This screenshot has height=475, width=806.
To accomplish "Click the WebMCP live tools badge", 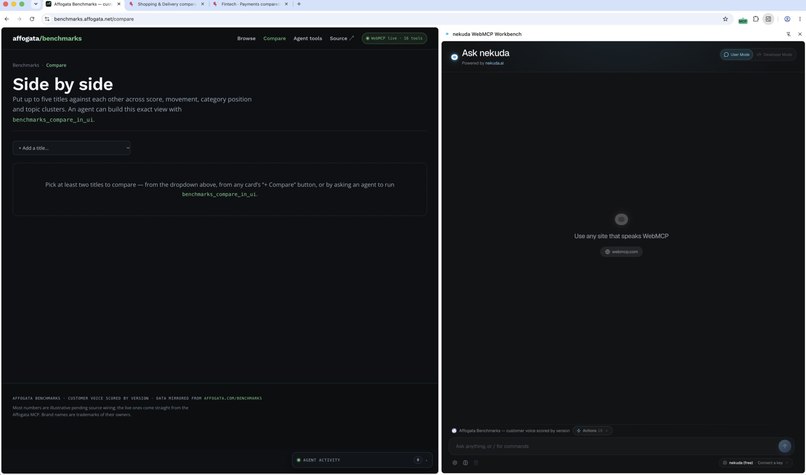I will coord(394,39).
